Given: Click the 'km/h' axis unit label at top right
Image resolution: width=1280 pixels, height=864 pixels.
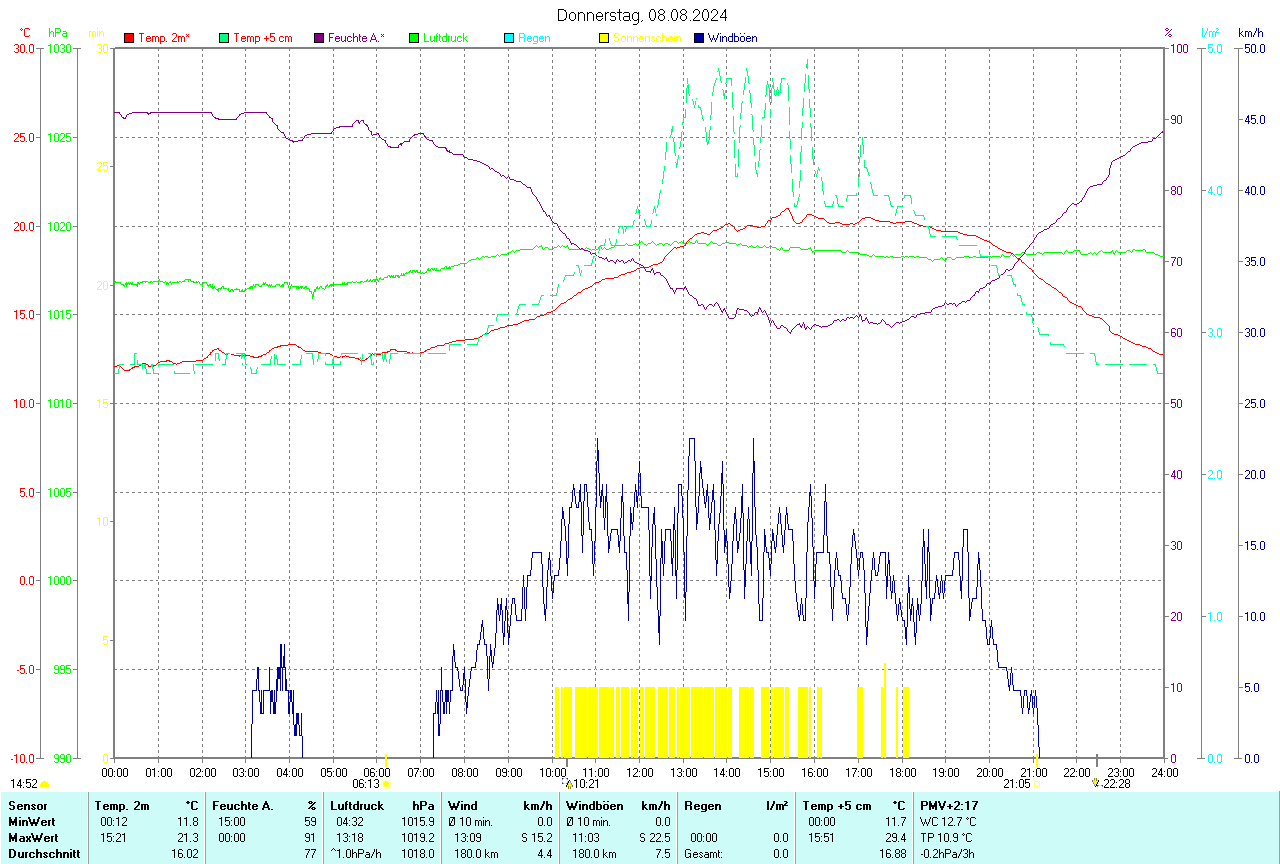Looking at the screenshot, I should pos(1250,33).
